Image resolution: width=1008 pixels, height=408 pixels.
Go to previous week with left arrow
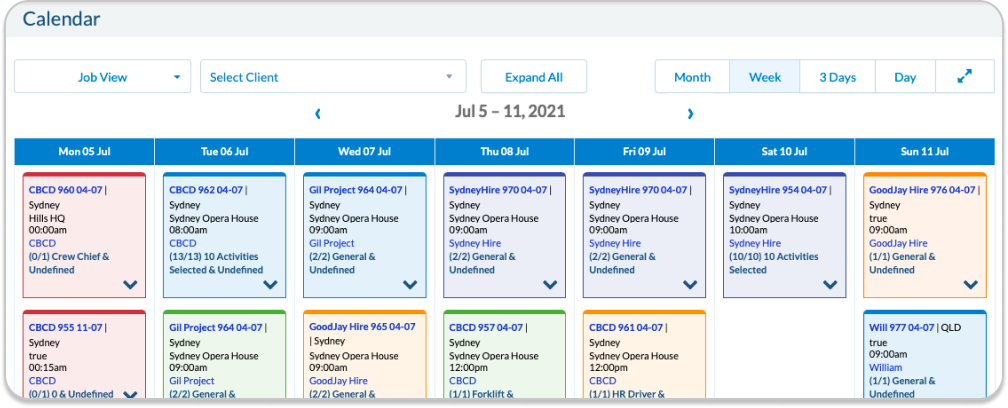pos(318,114)
